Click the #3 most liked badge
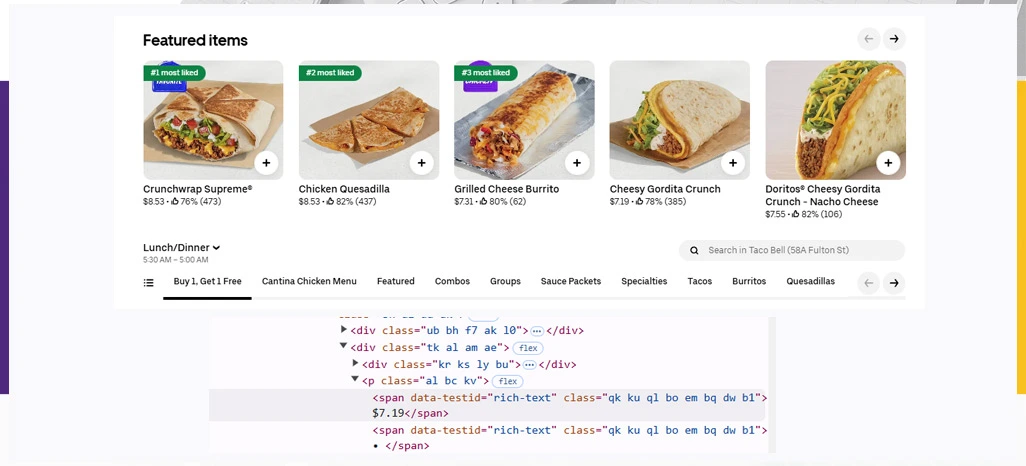 pyautogui.click(x=486, y=73)
